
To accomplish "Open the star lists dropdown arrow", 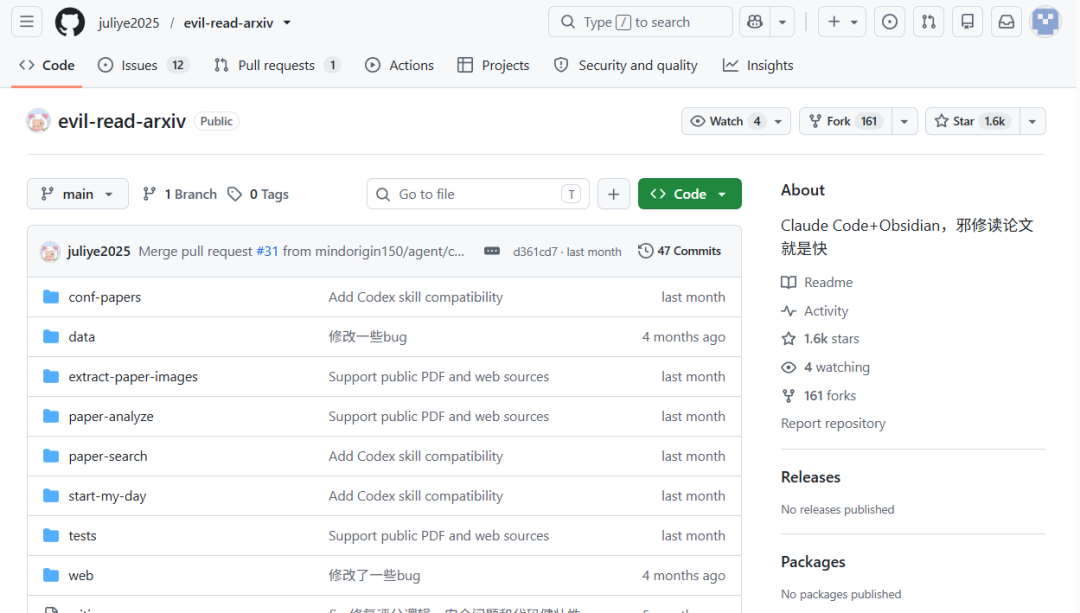I will tap(1032, 121).
